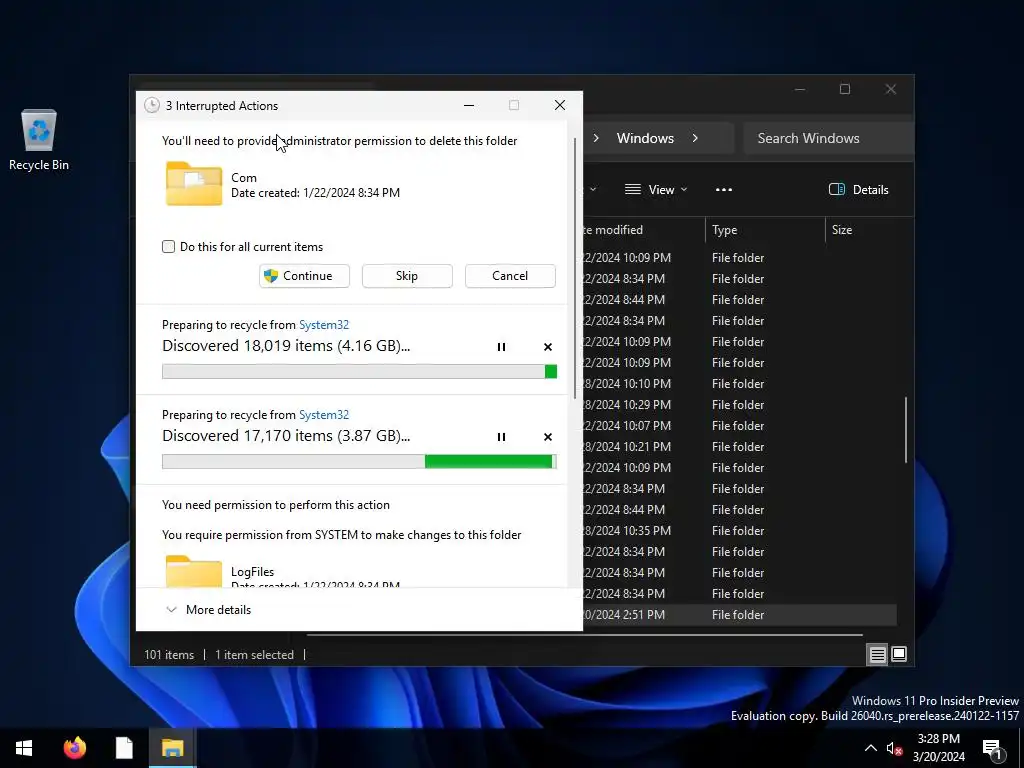Maximize the File Explorer window
This screenshot has height=768, width=1024.
click(x=845, y=89)
